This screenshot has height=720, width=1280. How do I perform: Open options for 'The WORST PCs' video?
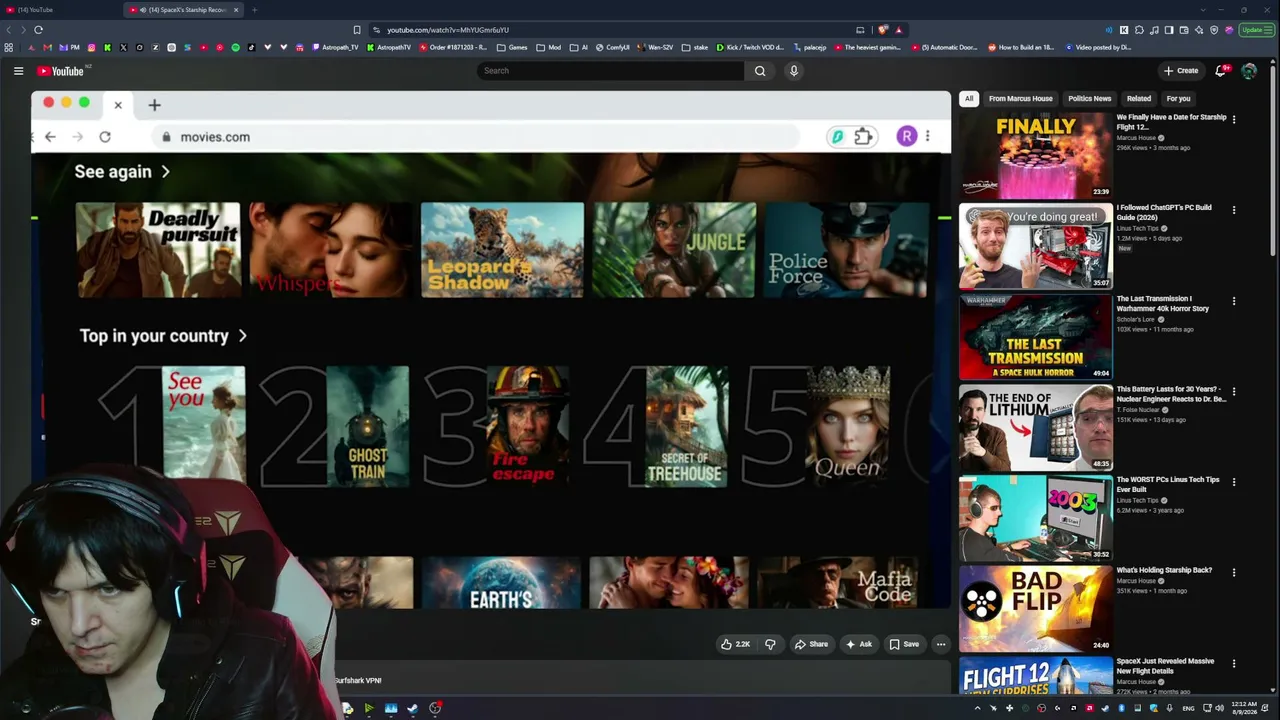pos(1234,482)
